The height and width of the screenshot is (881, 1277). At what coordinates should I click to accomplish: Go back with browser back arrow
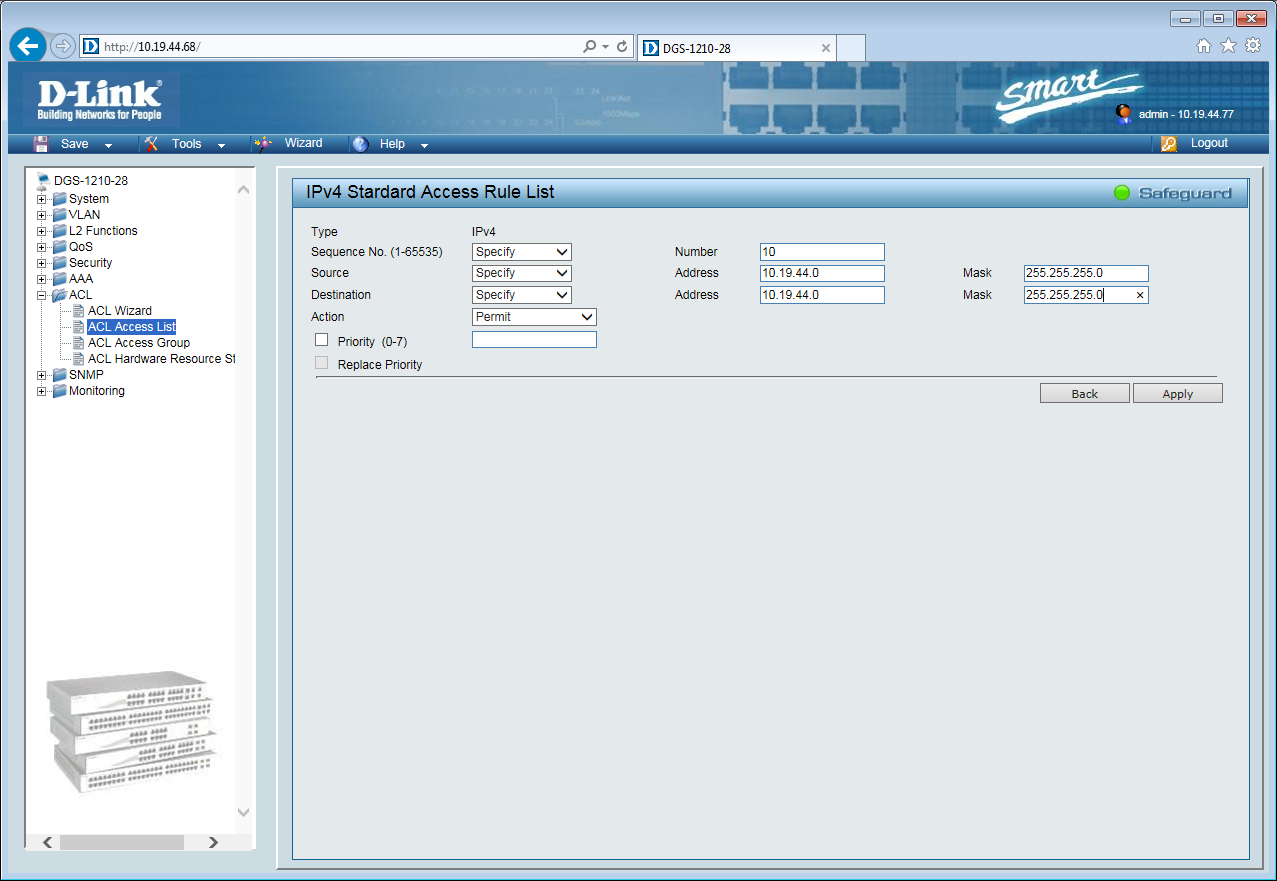(x=28, y=46)
